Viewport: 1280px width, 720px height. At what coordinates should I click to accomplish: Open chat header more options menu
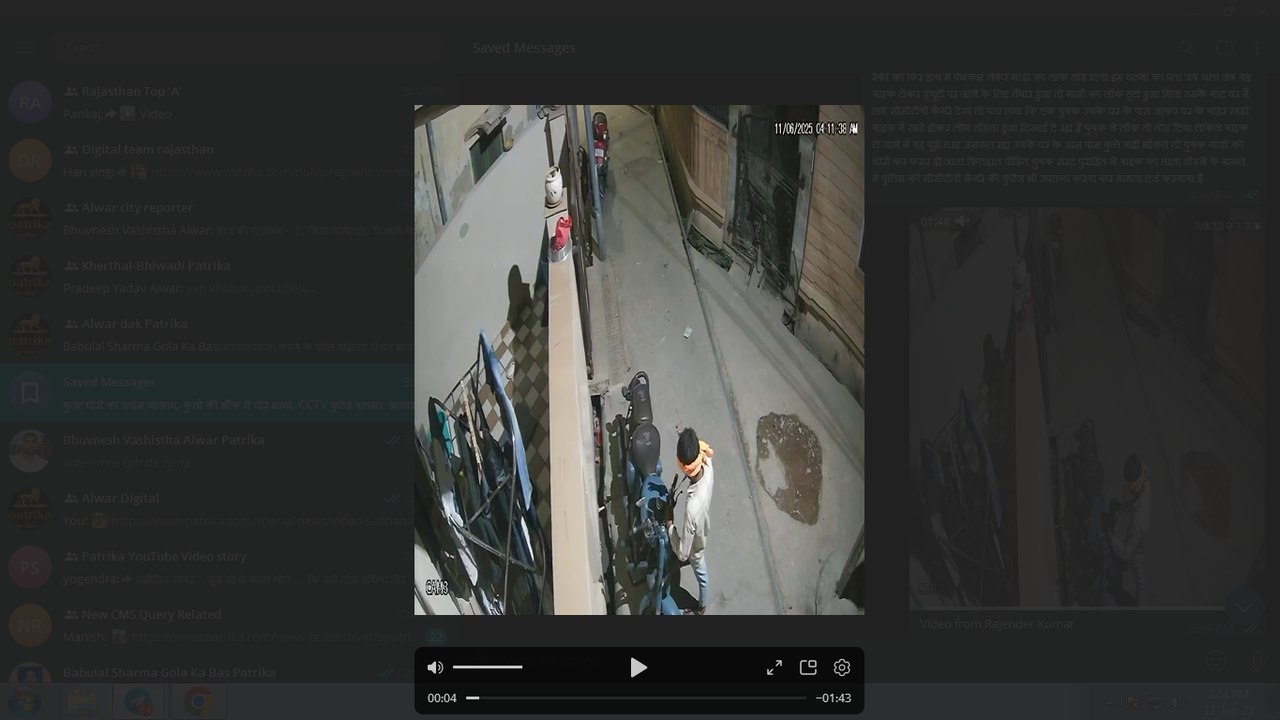click(1257, 47)
